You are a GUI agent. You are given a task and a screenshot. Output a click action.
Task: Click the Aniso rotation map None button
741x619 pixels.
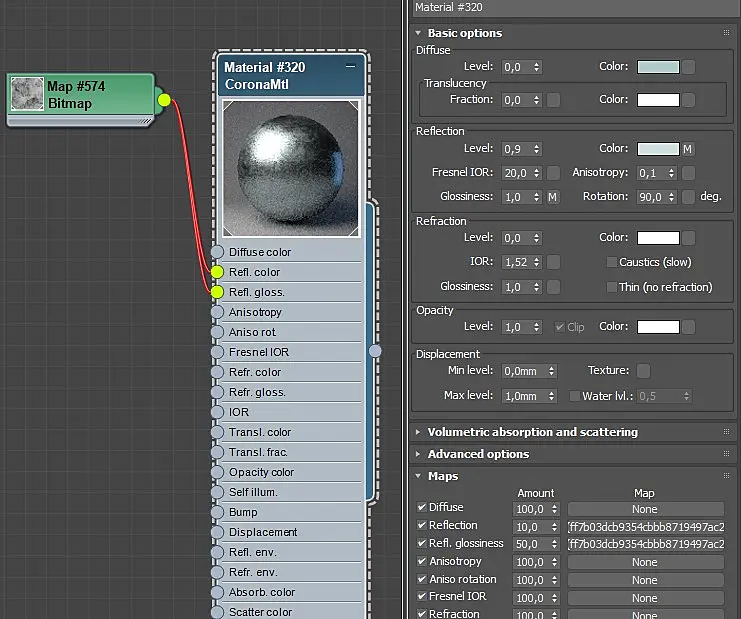pyautogui.click(x=646, y=580)
